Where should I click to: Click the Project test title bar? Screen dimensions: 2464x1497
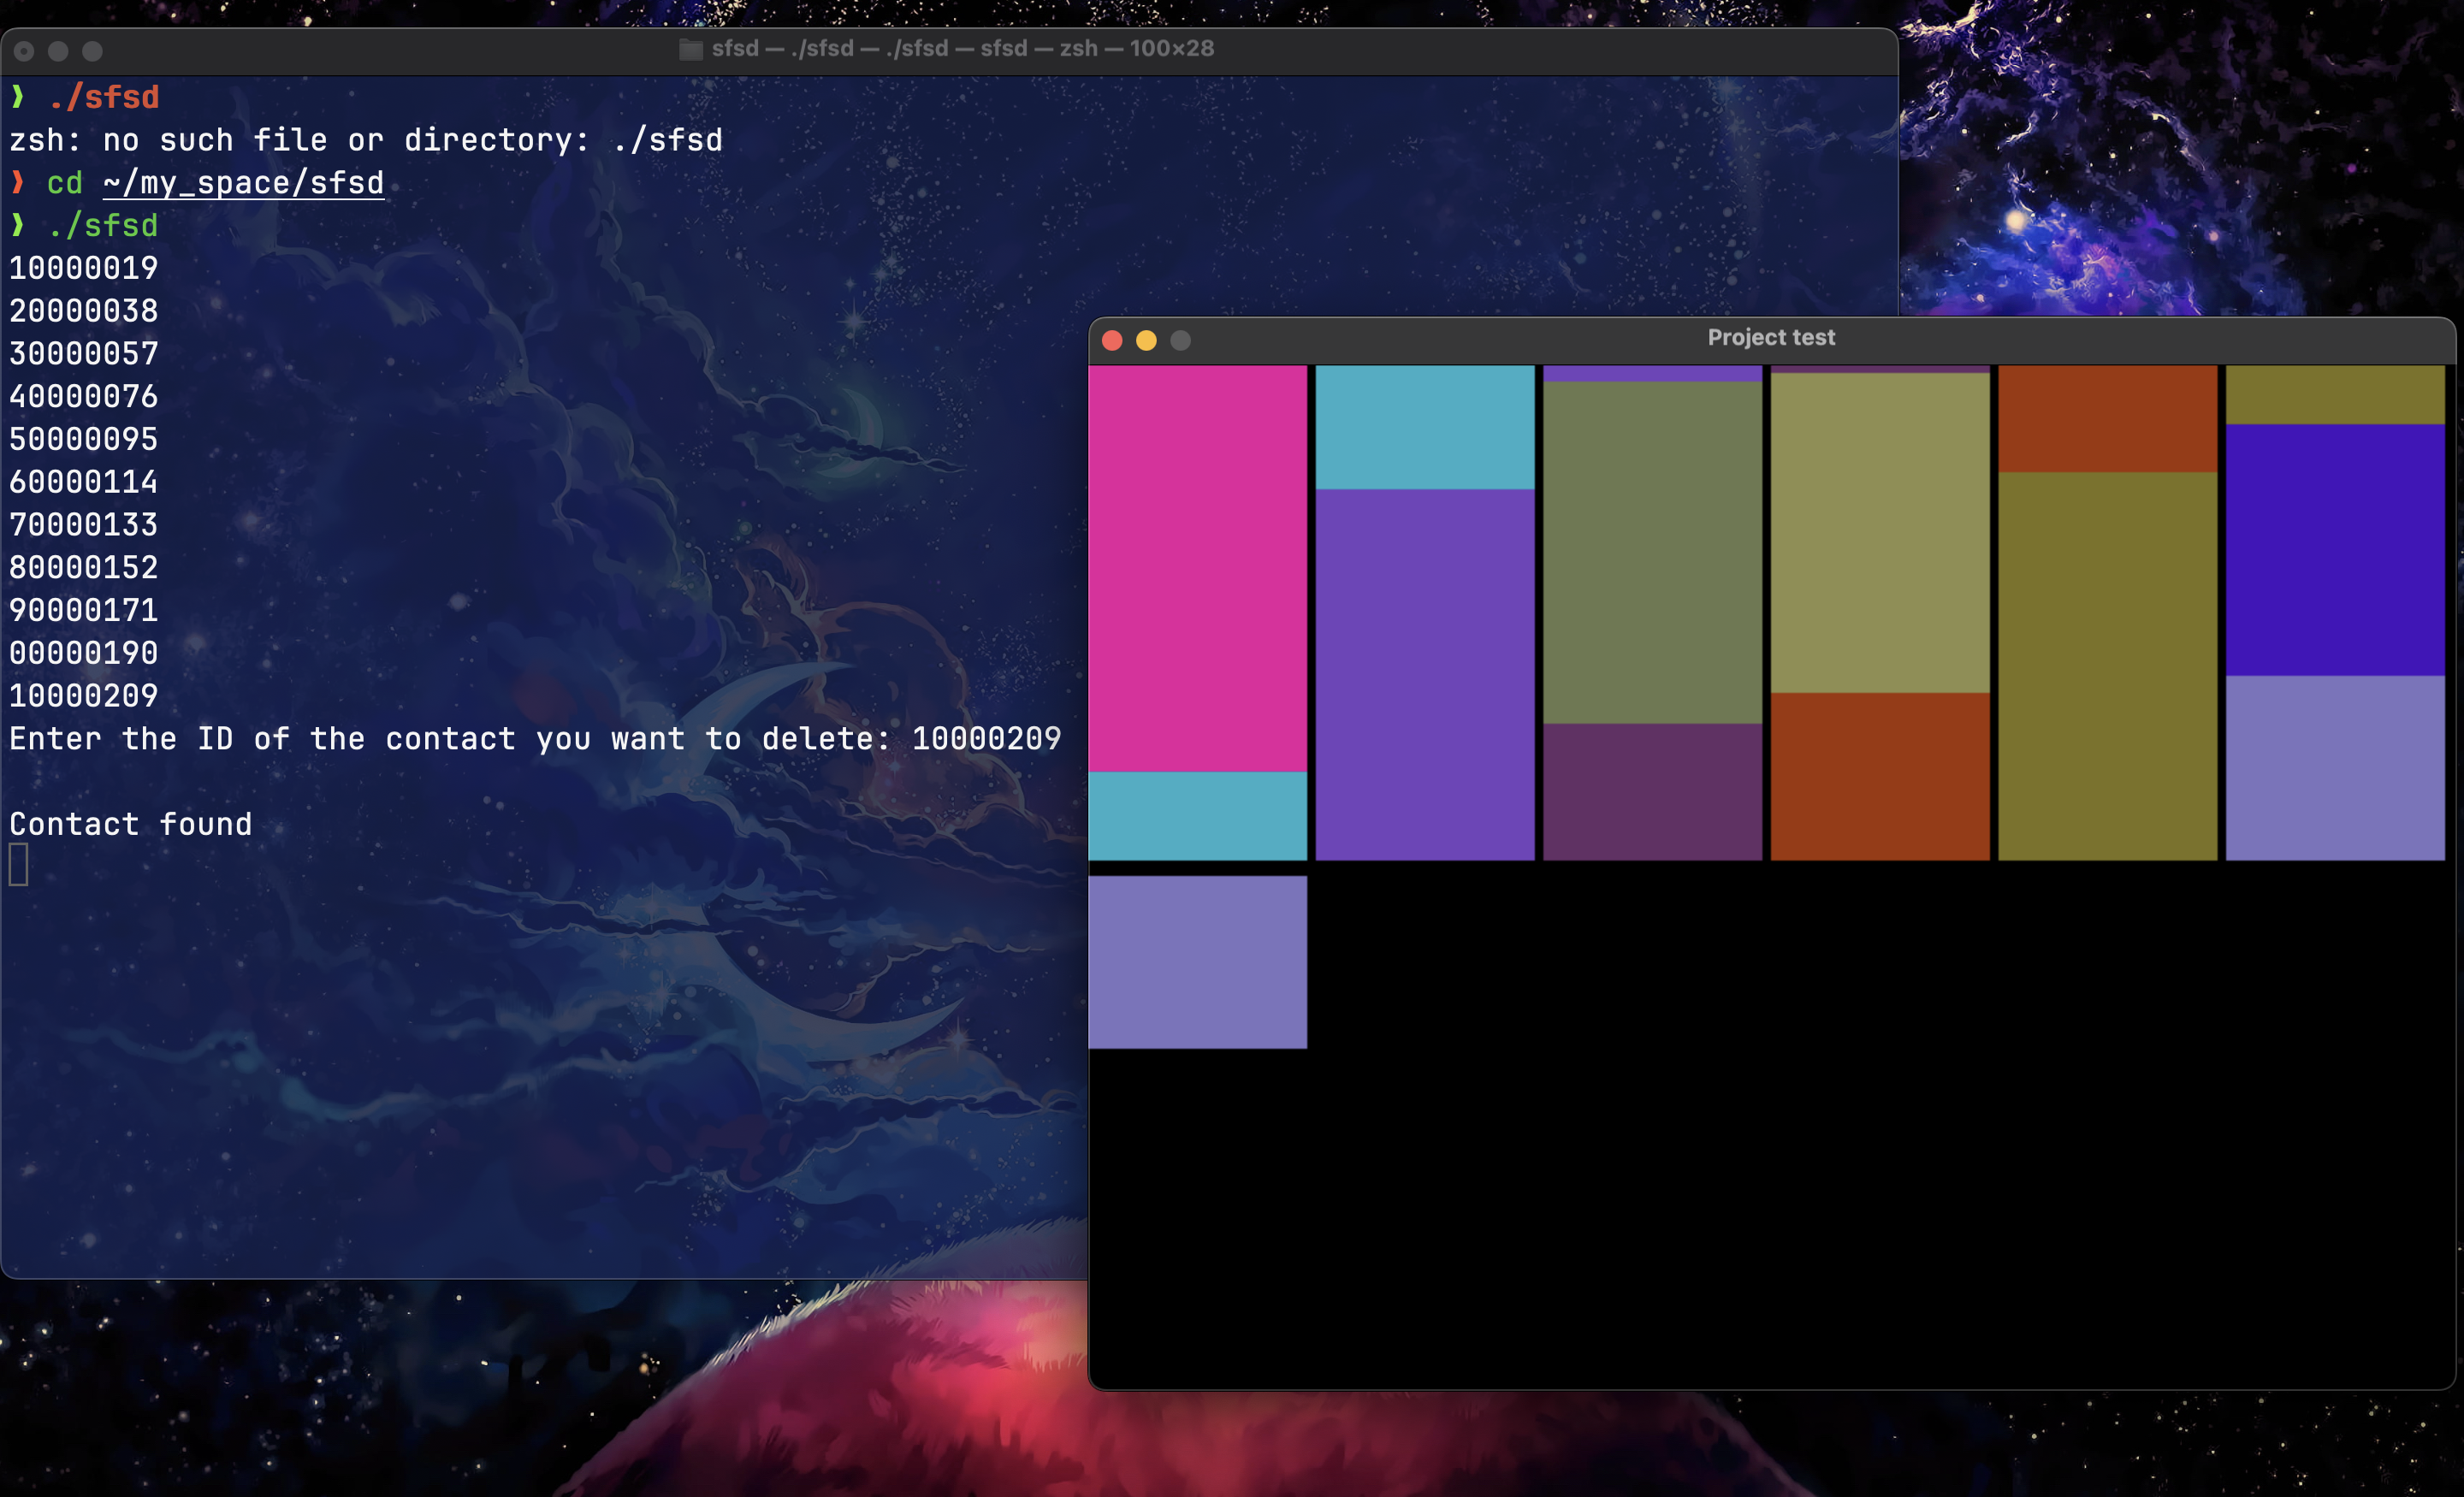1770,338
